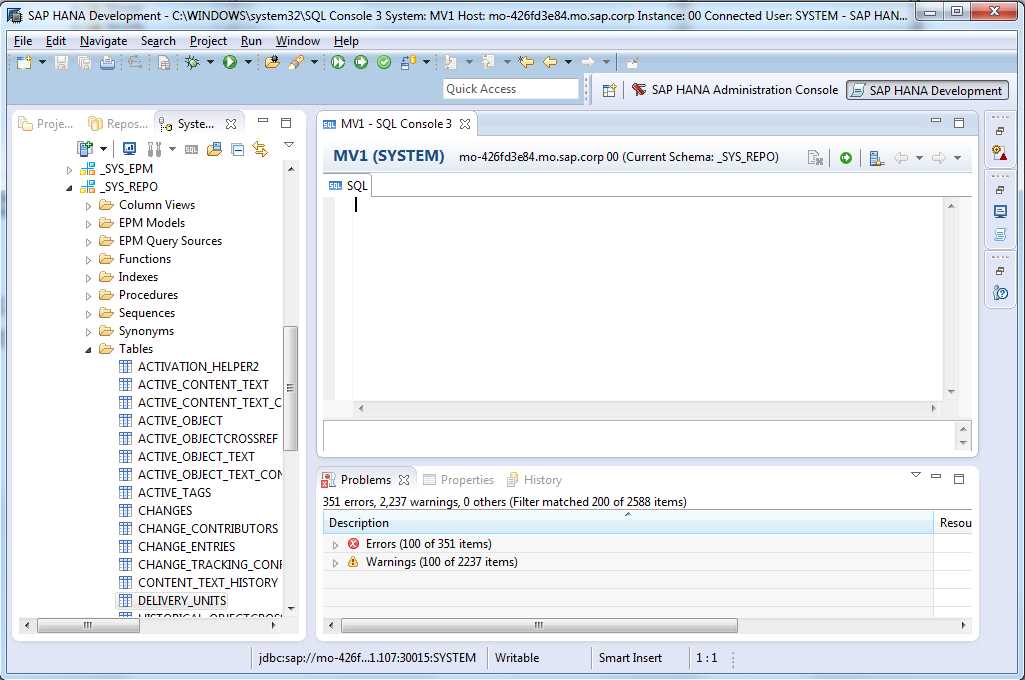Click the Open Perspective icon

[609, 90]
